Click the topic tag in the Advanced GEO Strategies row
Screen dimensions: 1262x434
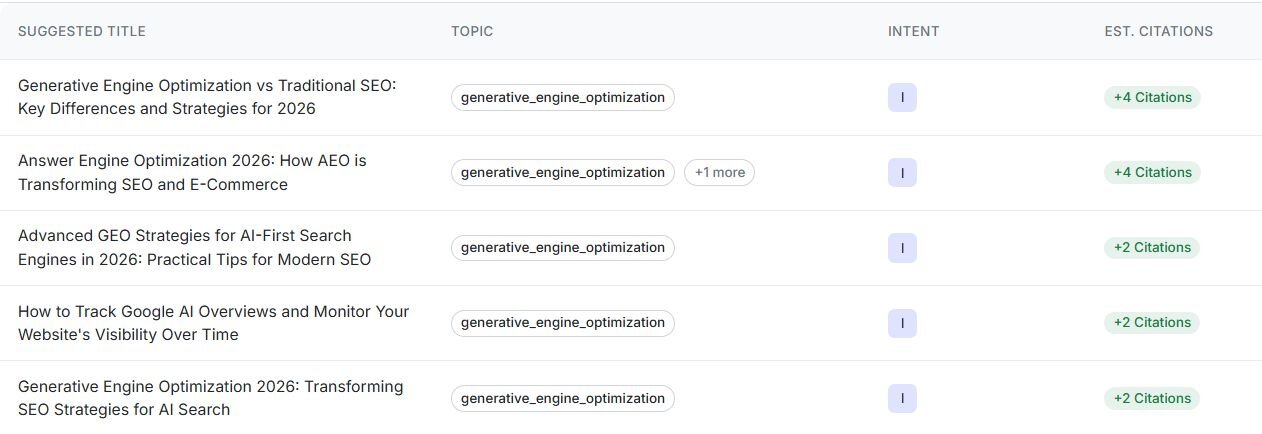[562, 247]
